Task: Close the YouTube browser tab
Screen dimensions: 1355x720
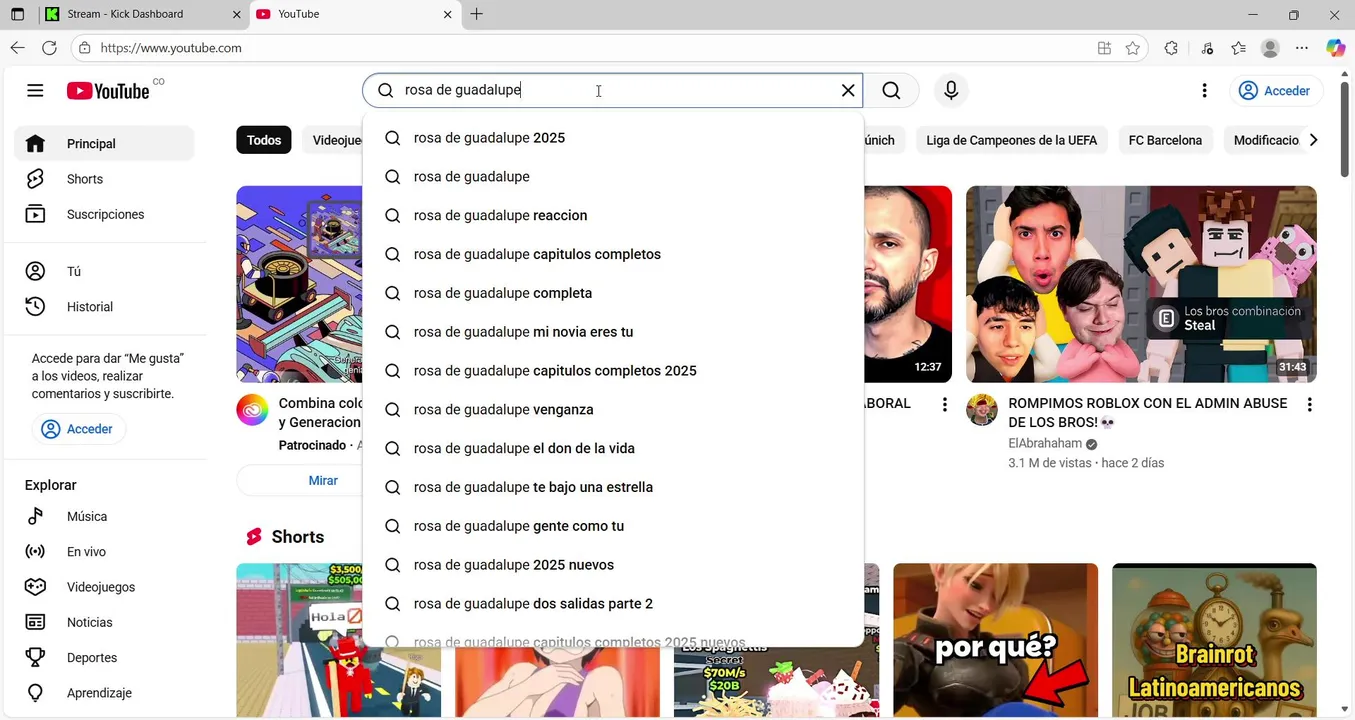Action: pos(447,14)
